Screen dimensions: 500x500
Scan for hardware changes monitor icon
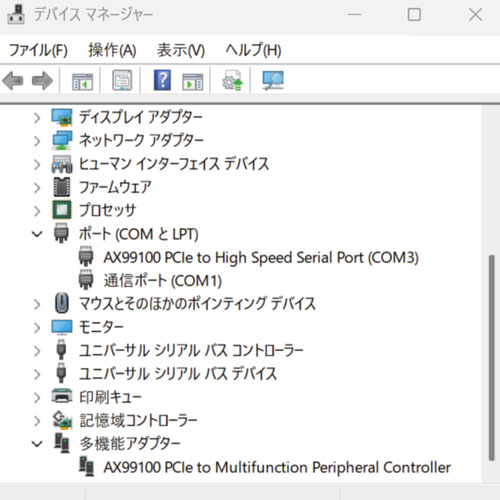(x=273, y=81)
